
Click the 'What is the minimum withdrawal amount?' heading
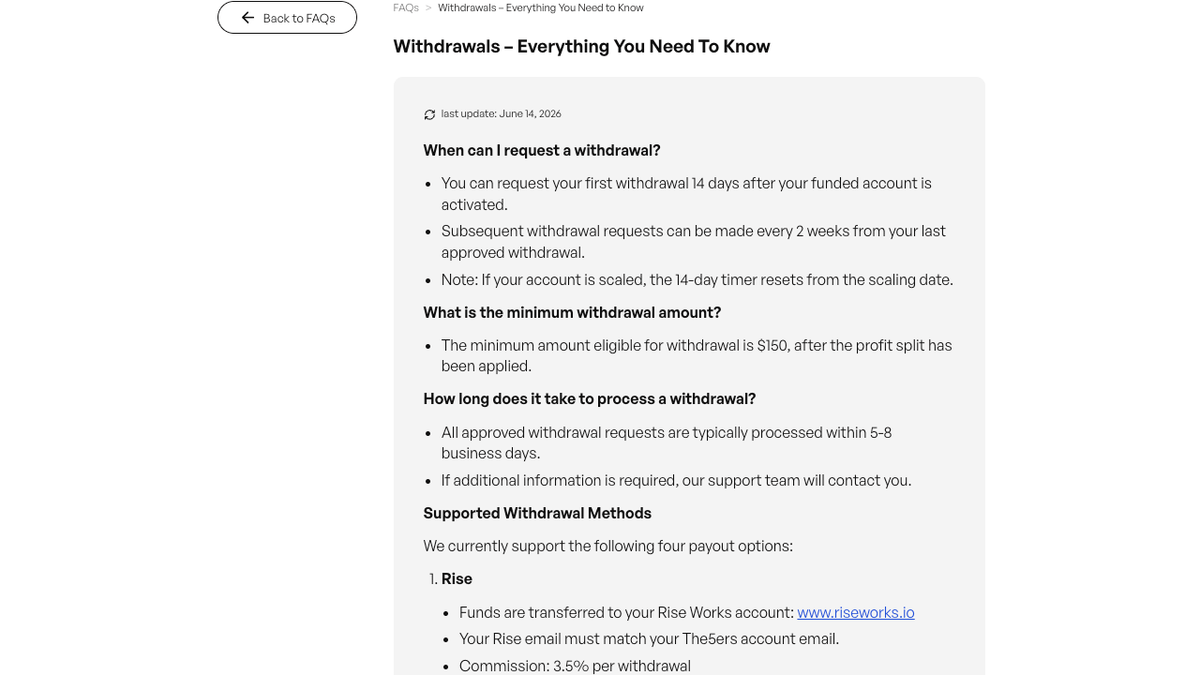click(572, 312)
